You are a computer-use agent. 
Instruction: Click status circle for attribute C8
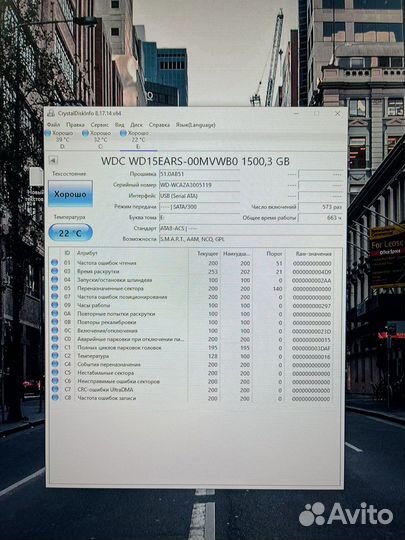[54, 397]
